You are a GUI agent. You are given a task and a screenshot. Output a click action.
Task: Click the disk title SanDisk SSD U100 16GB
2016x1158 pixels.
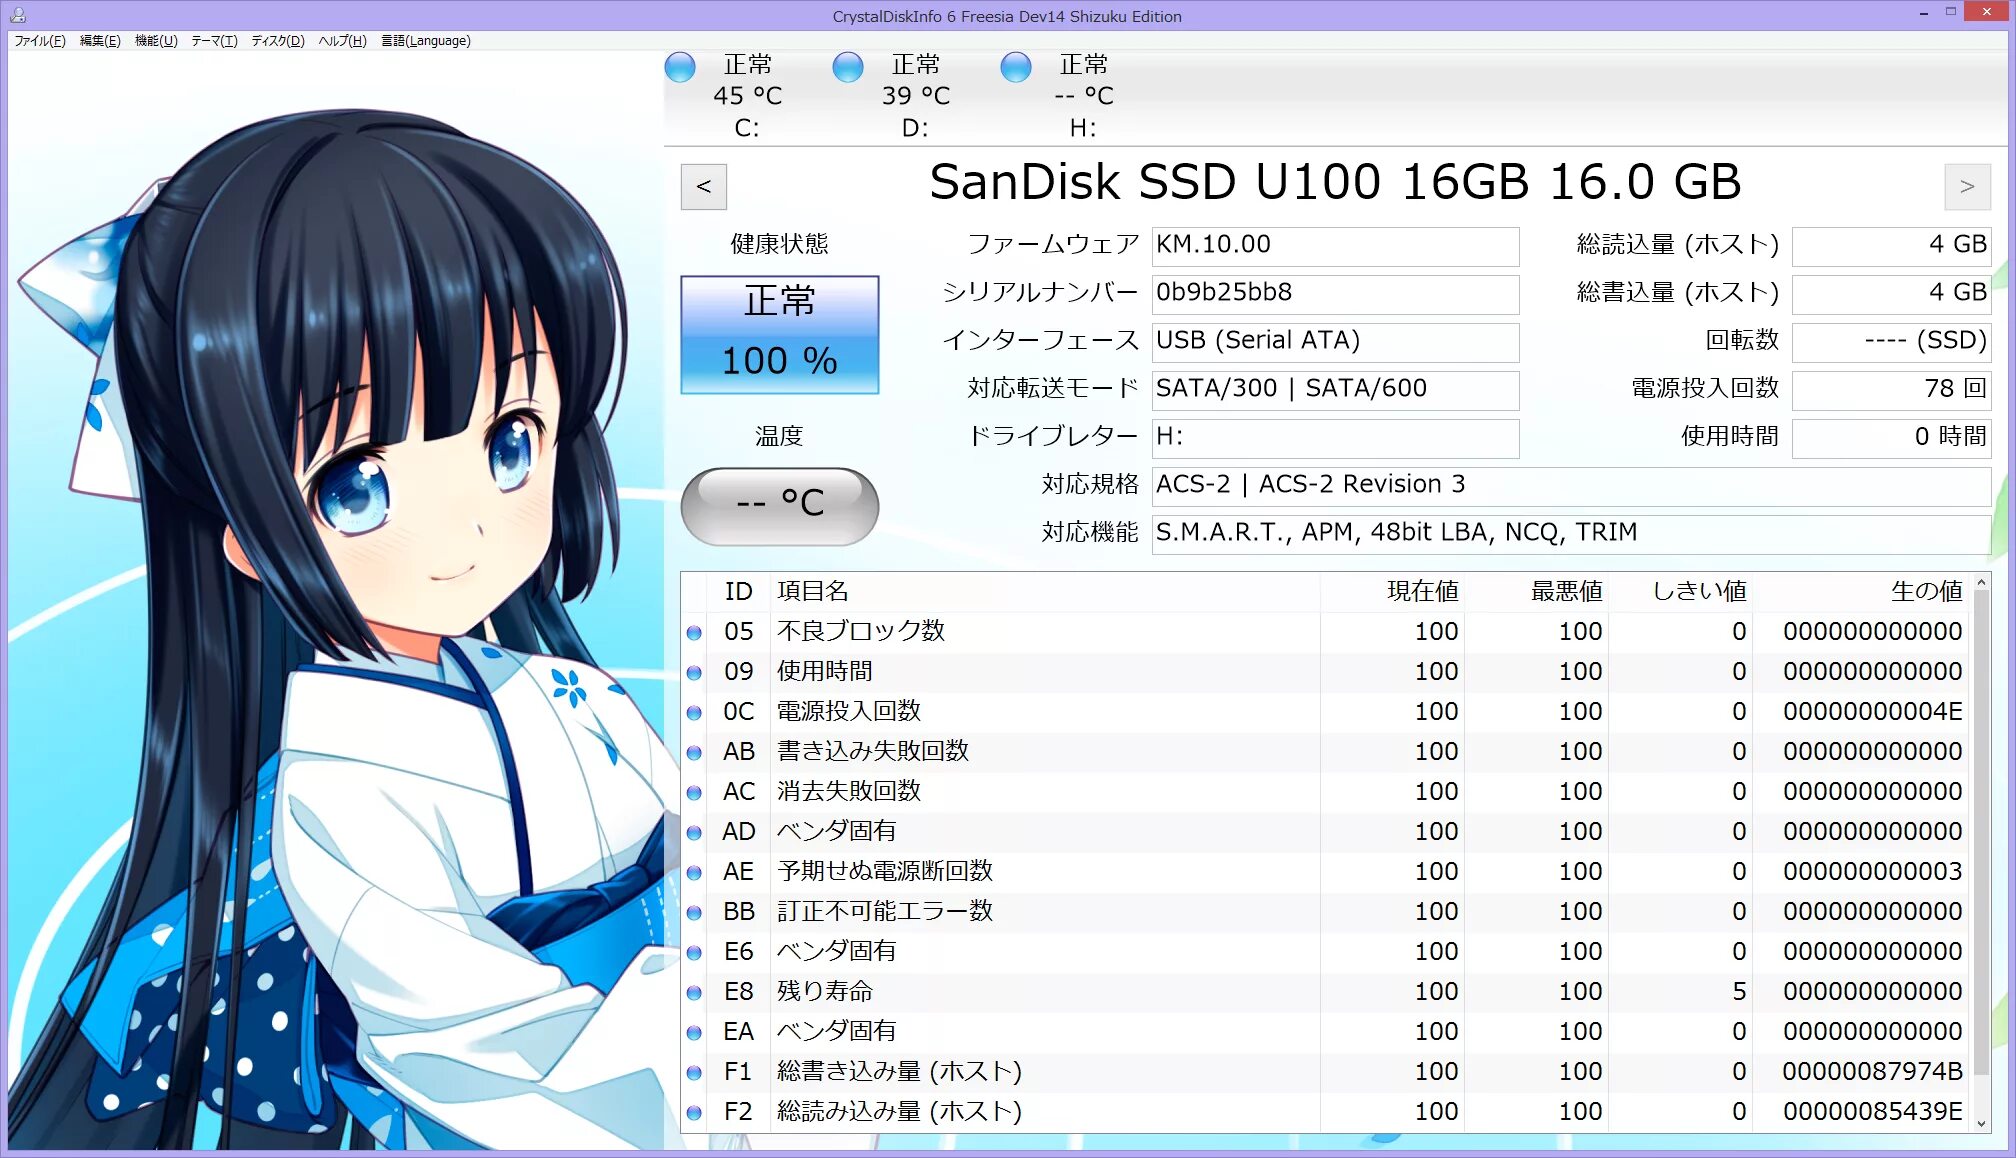1335,182
